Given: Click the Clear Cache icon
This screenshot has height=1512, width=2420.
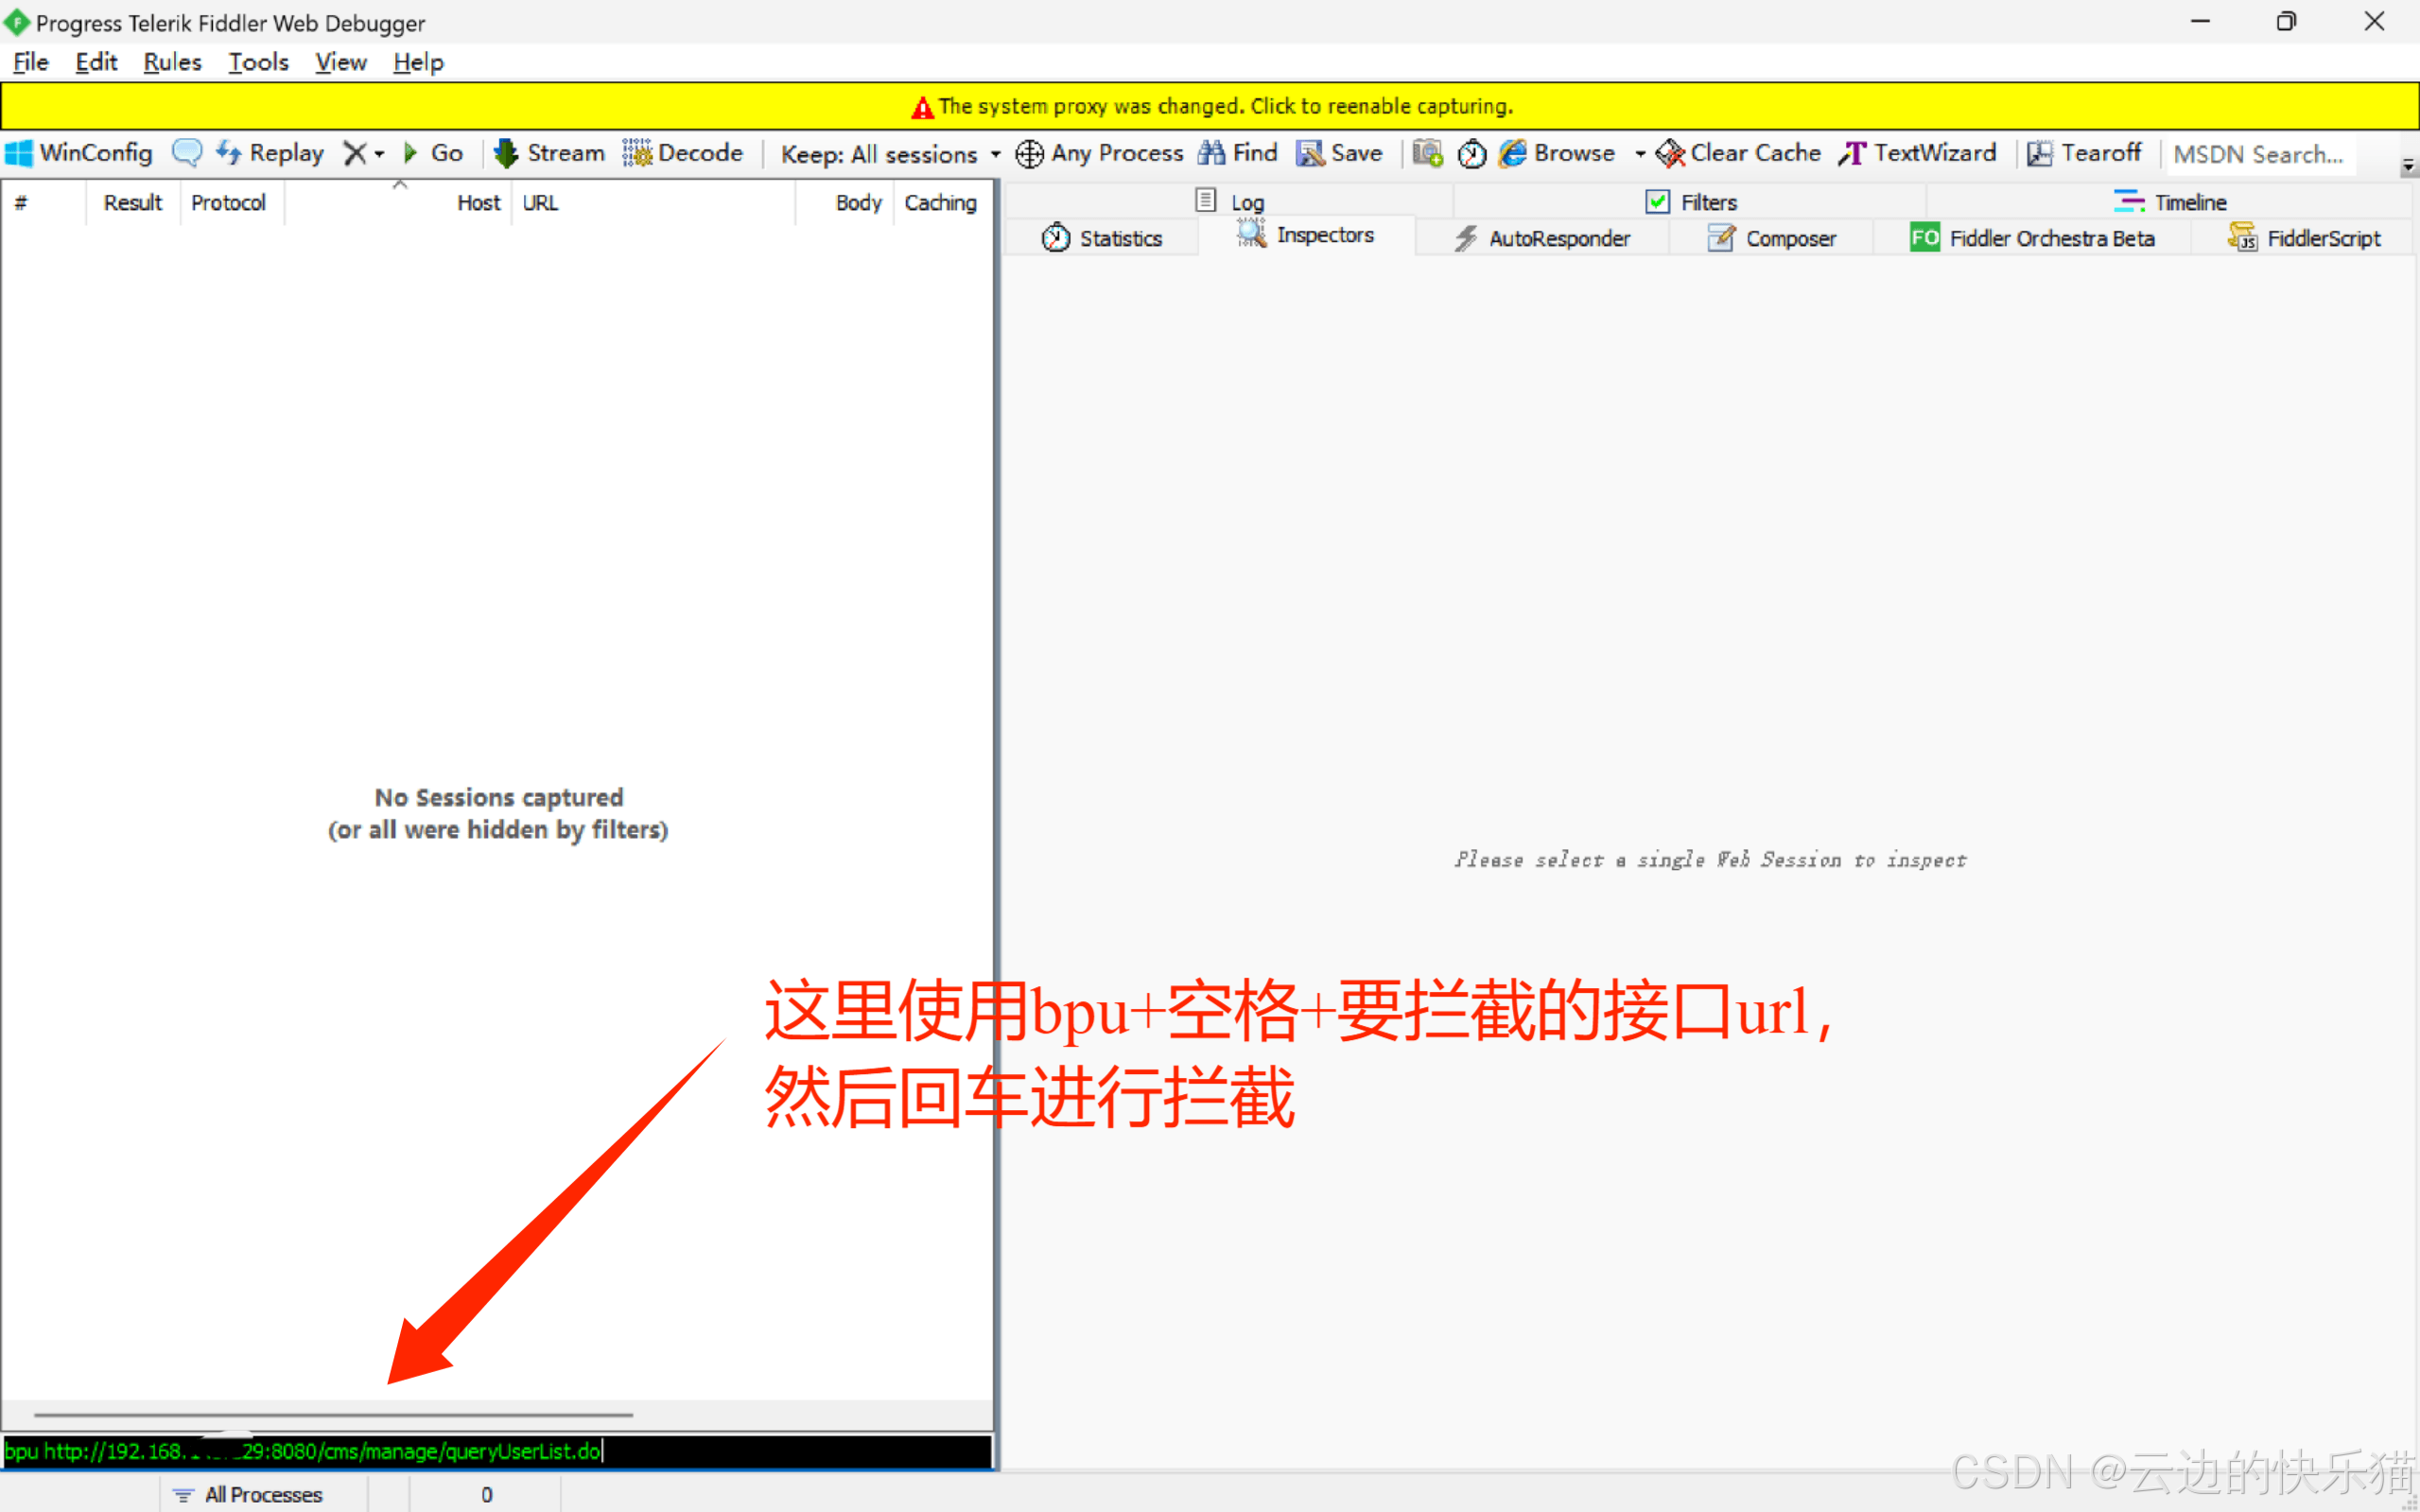Looking at the screenshot, I should (1669, 153).
